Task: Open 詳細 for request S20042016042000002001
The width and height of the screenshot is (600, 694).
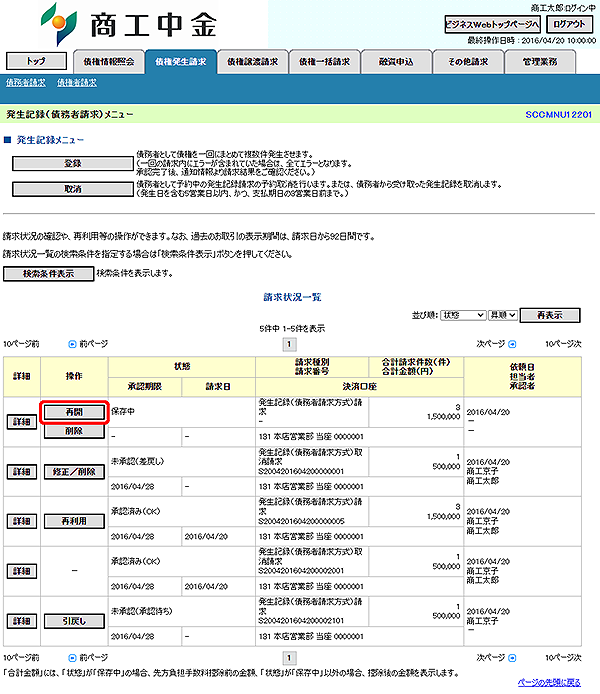Action: 22,571
